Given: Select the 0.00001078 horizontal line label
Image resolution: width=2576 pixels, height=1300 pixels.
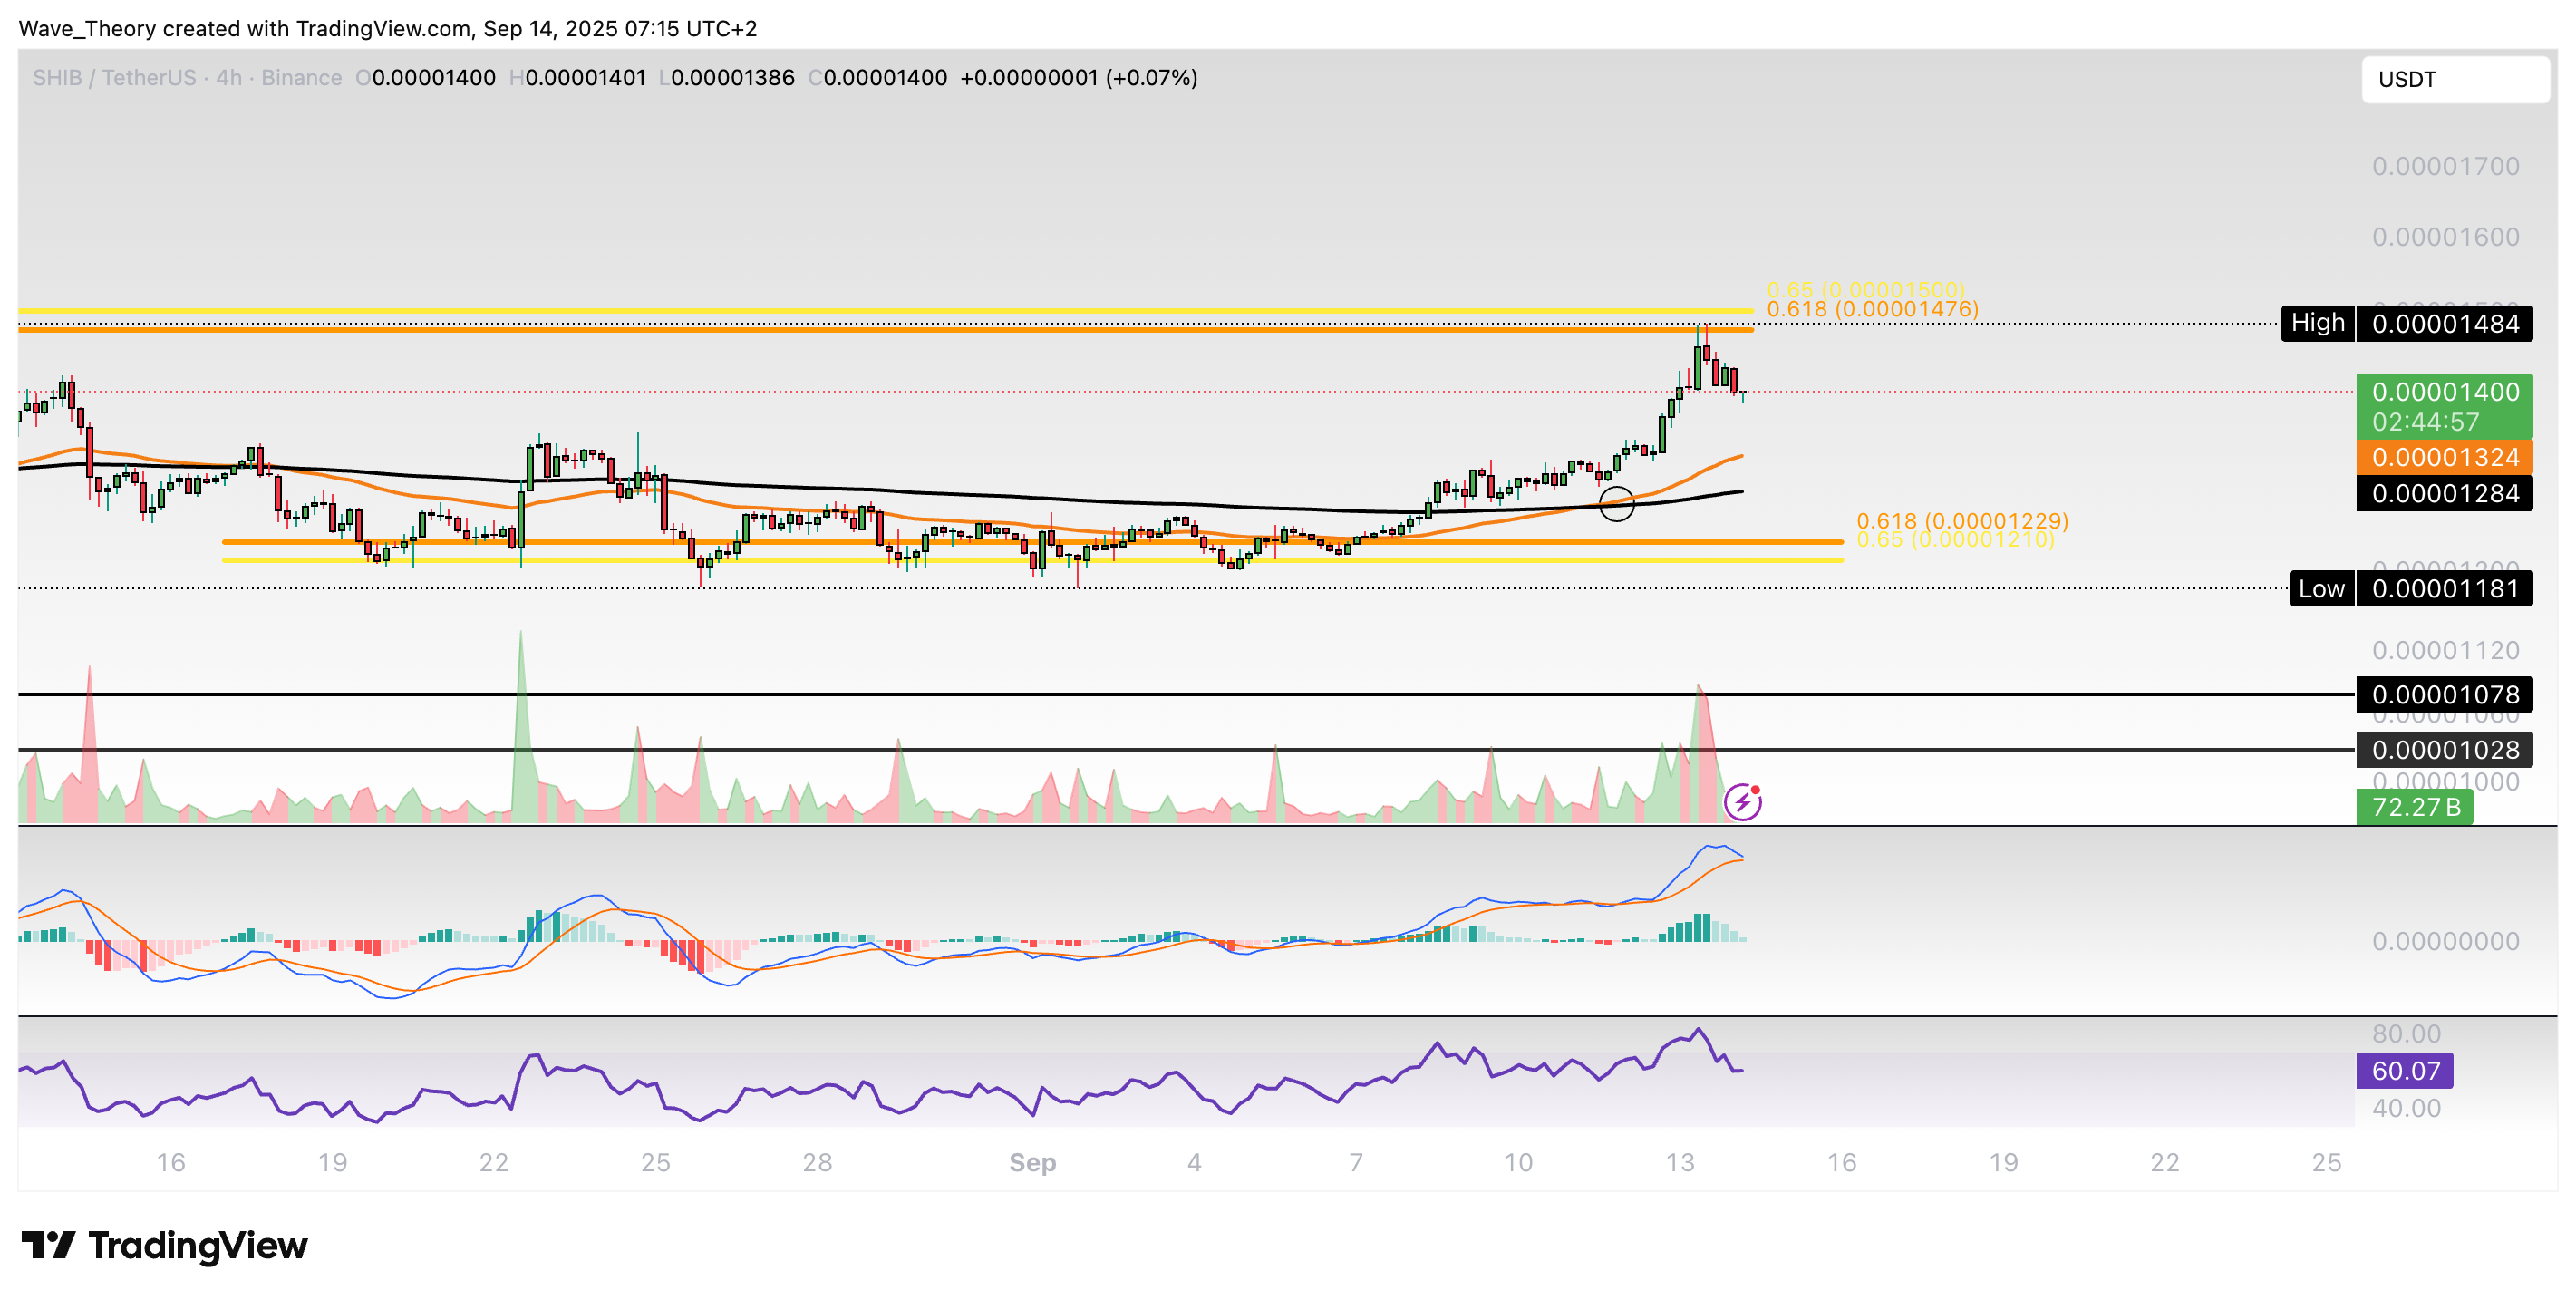Looking at the screenshot, I should [x=2444, y=694].
